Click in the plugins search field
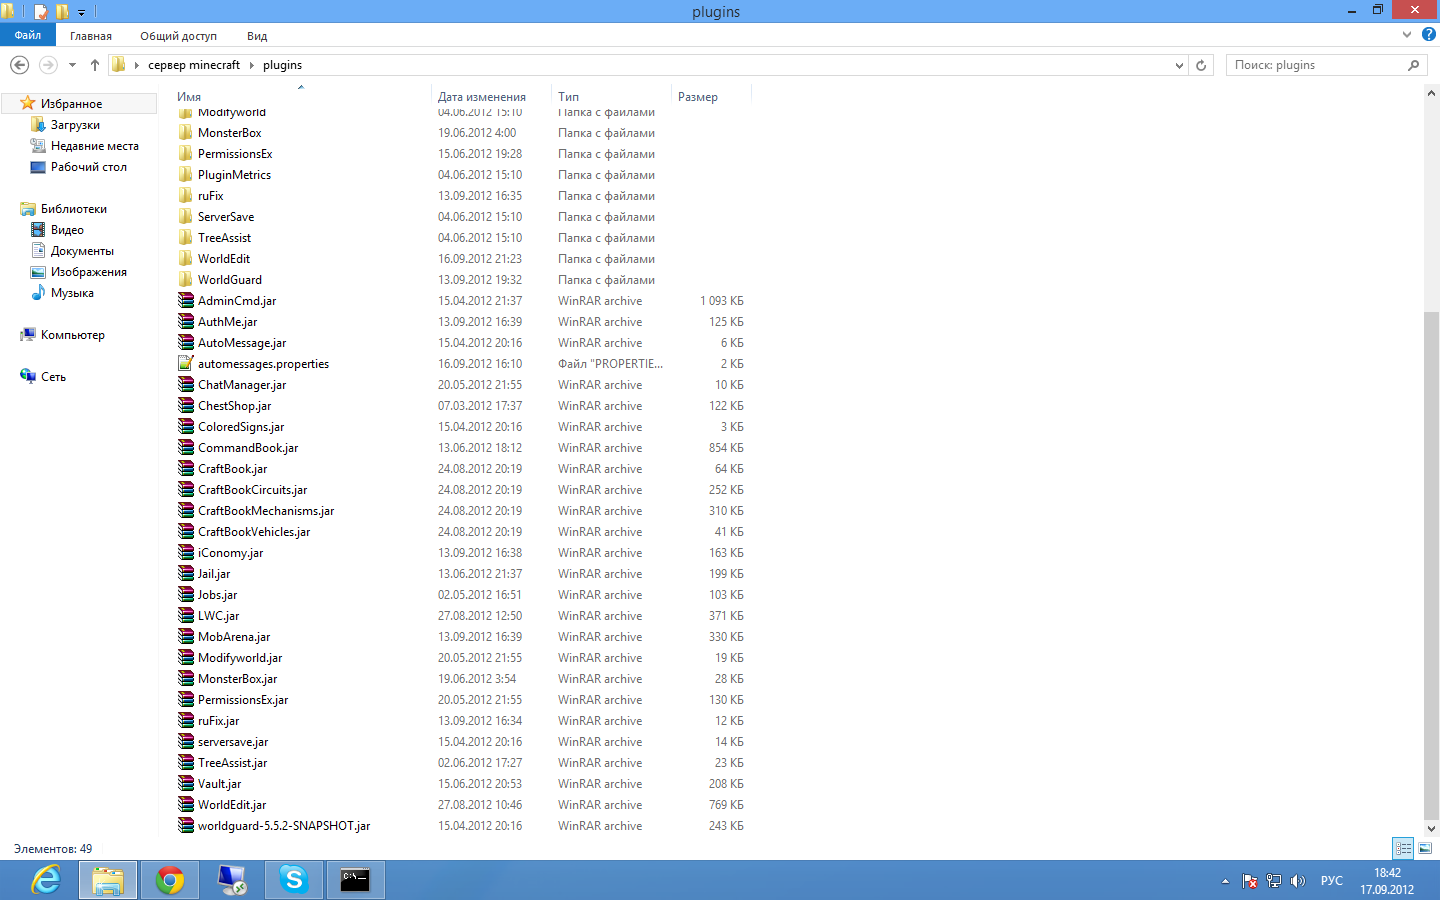This screenshot has height=900, width=1440. [1316, 65]
